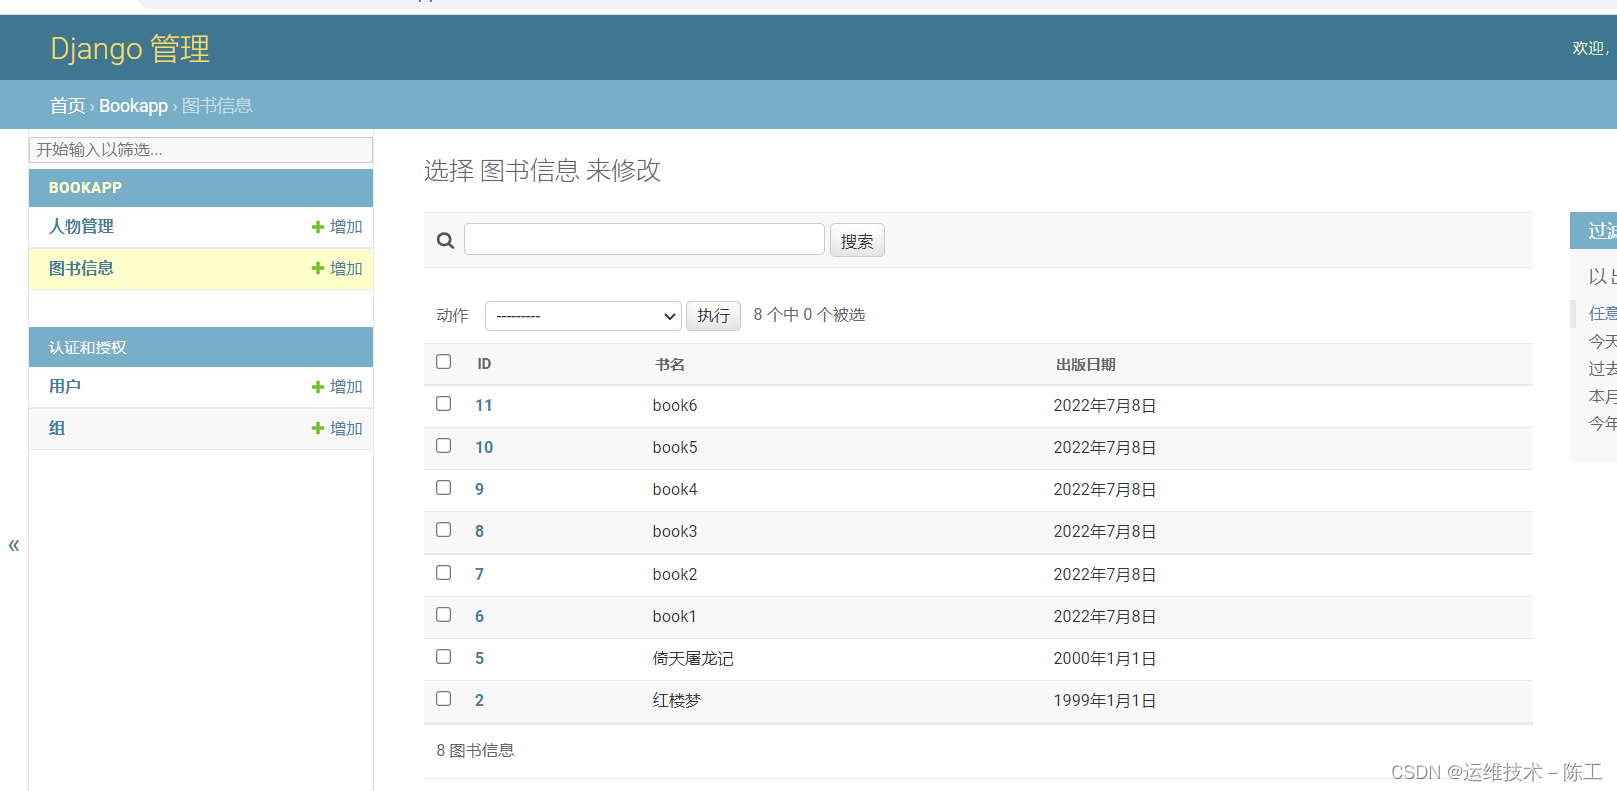Click the sidebar filter input 开始输入以筛选
Screen dimensions: 1617x791
(201, 150)
